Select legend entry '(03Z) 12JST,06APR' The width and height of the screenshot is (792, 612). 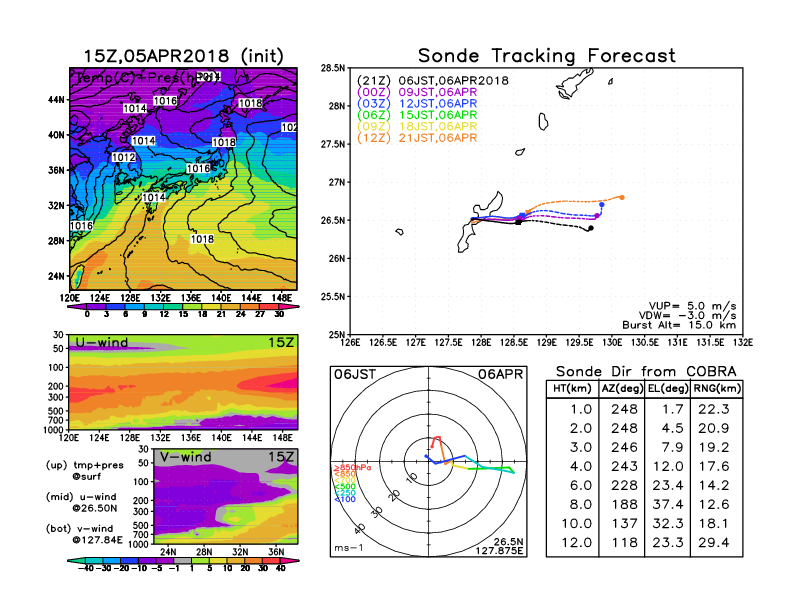(417, 104)
